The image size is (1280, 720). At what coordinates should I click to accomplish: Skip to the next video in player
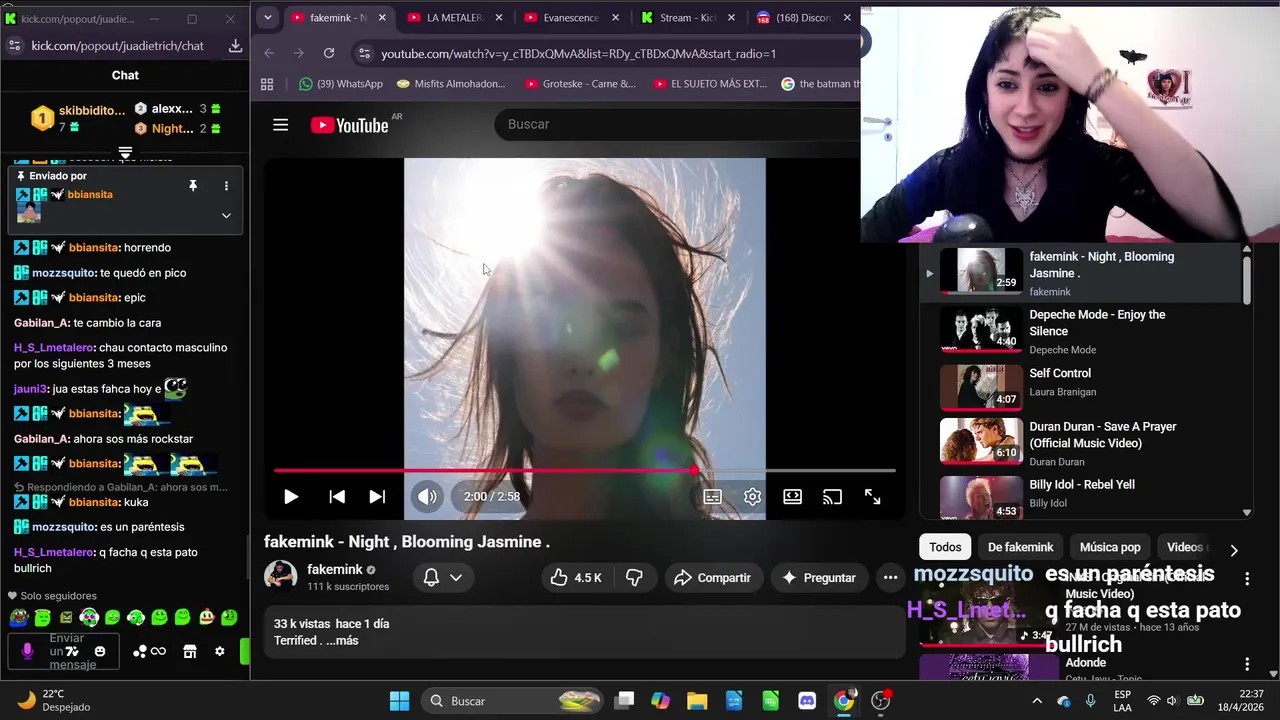377,496
